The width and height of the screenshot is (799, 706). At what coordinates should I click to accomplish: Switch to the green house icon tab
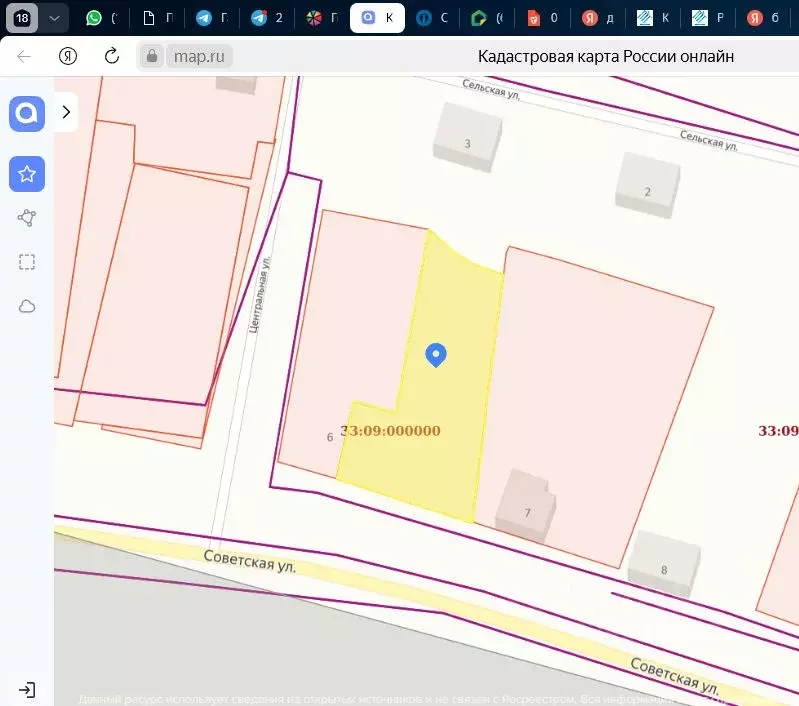[487, 18]
